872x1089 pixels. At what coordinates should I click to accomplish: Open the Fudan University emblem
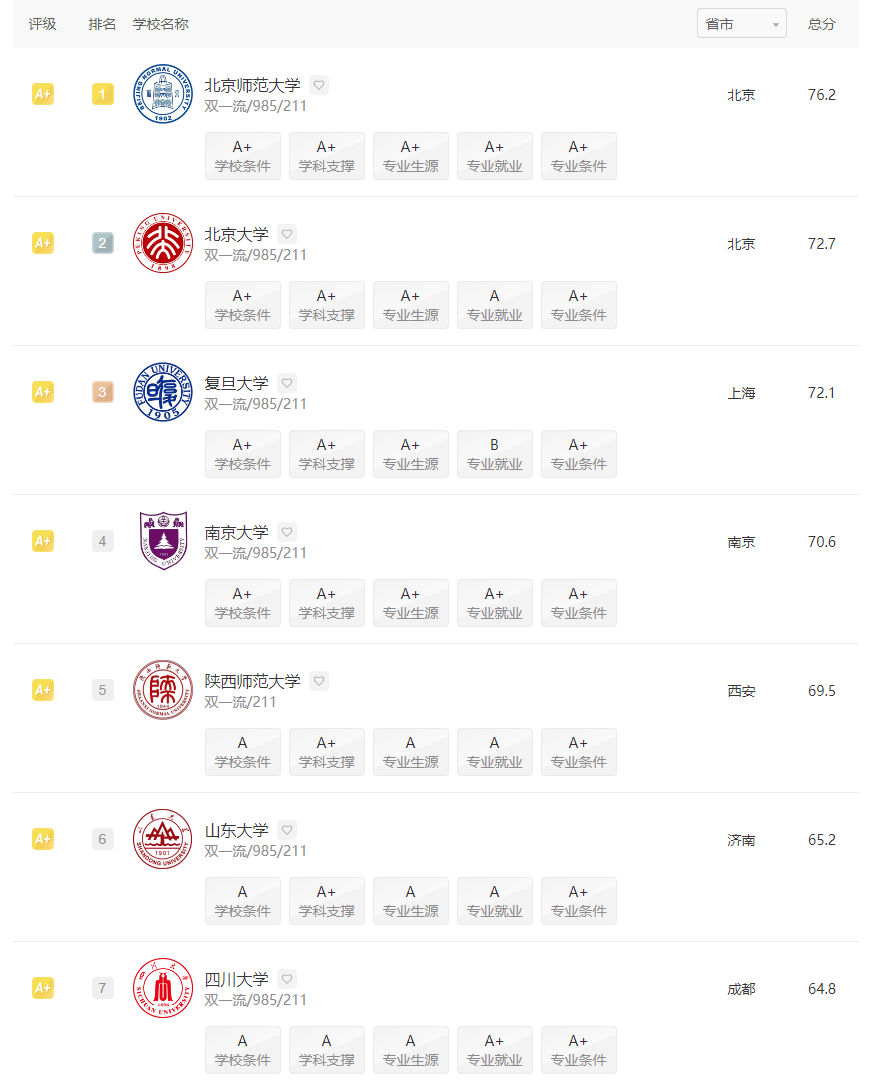(163, 392)
